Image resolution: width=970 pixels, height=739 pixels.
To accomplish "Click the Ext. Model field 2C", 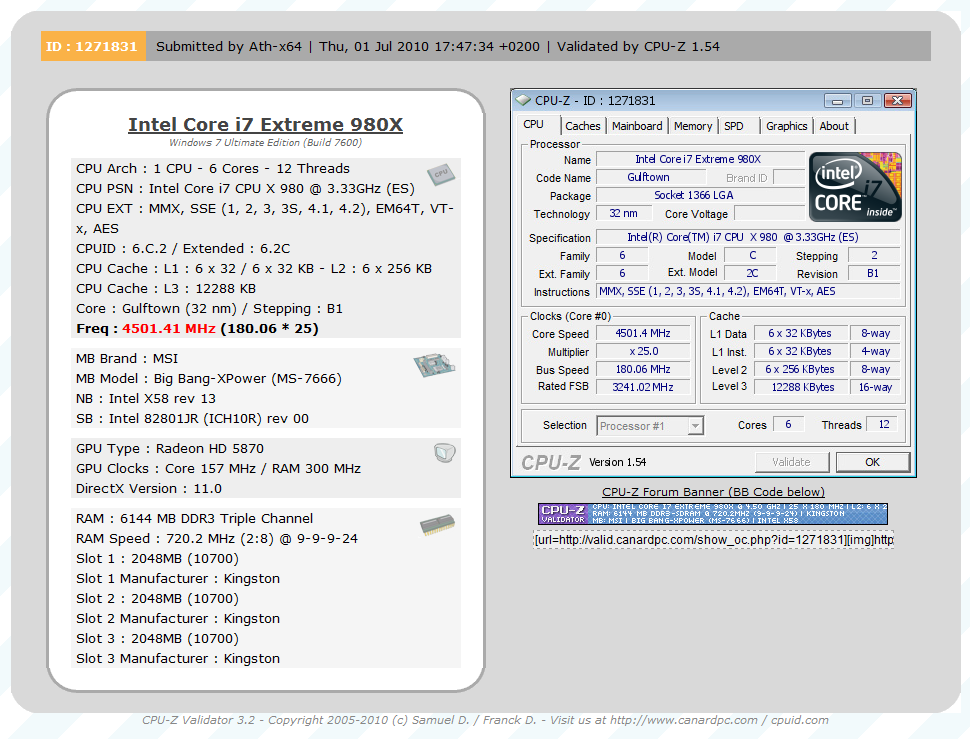I will pyautogui.click(x=752, y=273).
